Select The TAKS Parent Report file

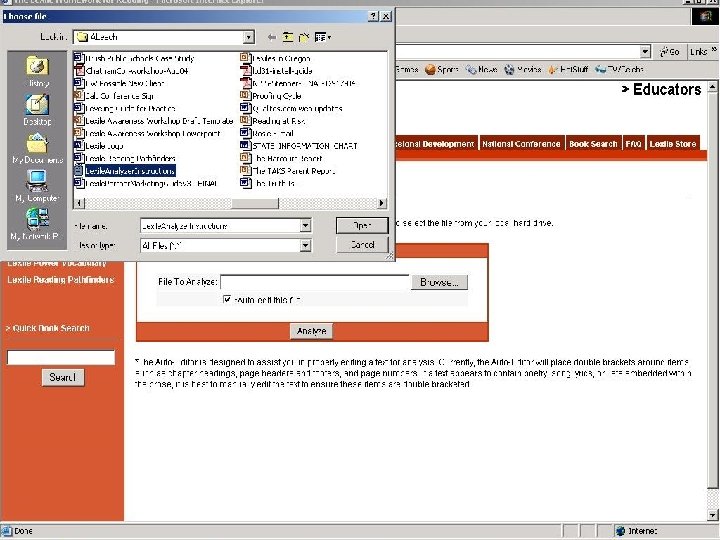pyautogui.click(x=288, y=171)
